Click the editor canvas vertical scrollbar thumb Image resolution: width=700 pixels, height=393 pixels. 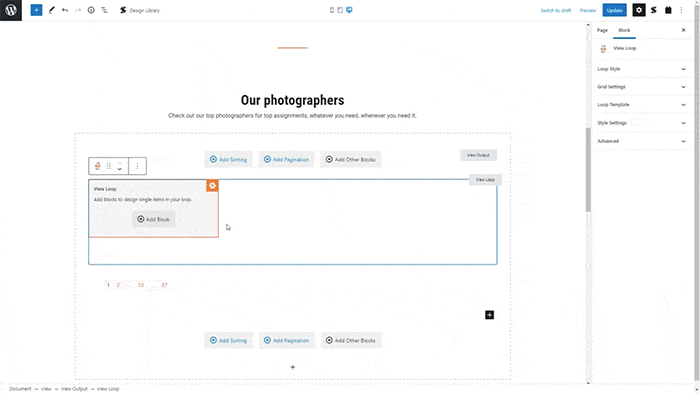588,170
